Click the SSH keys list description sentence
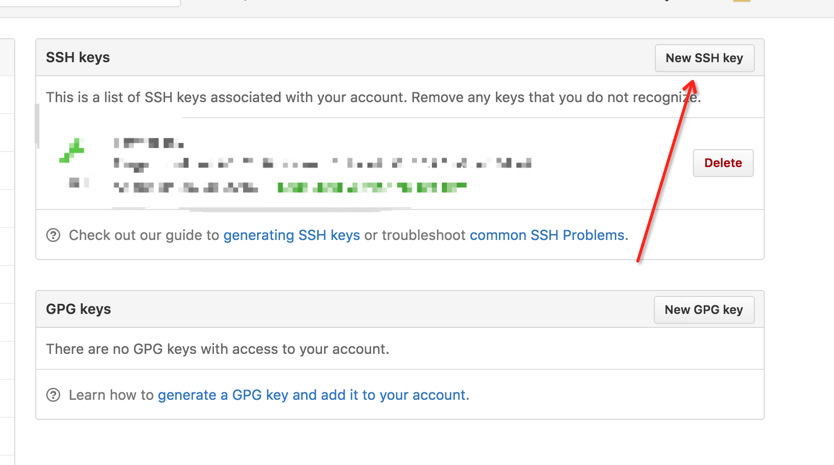This screenshot has height=465, width=834. pyautogui.click(x=373, y=97)
